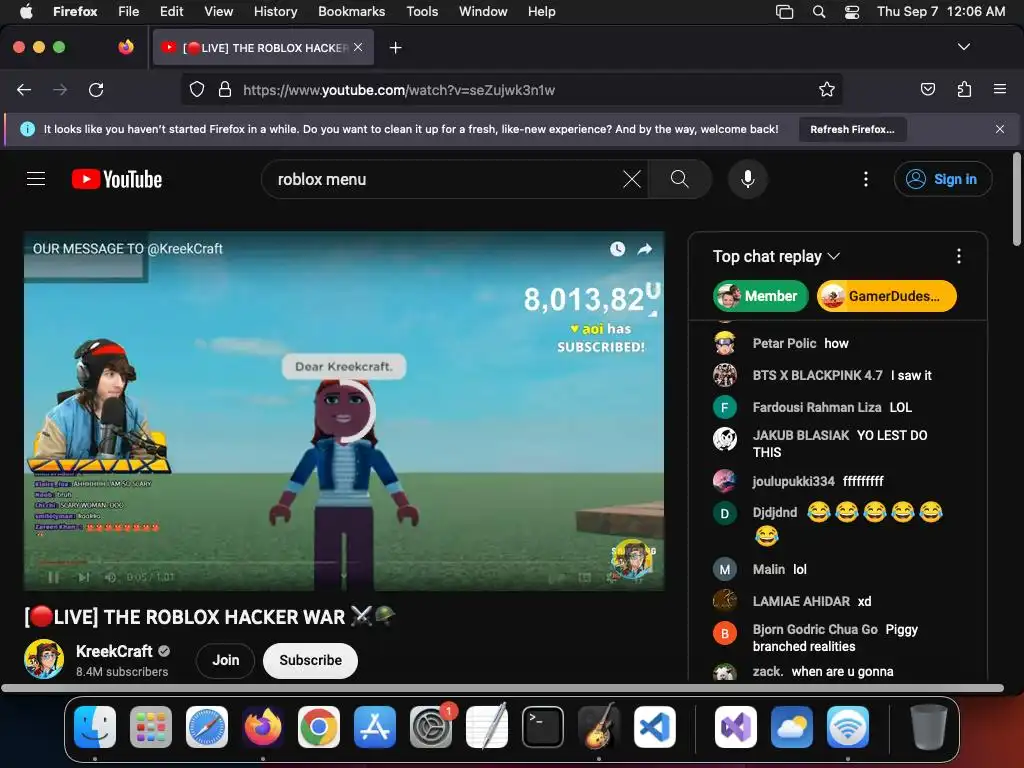Expand the list all tabs dropdown
Screen dimensions: 1024x768
click(x=964, y=47)
